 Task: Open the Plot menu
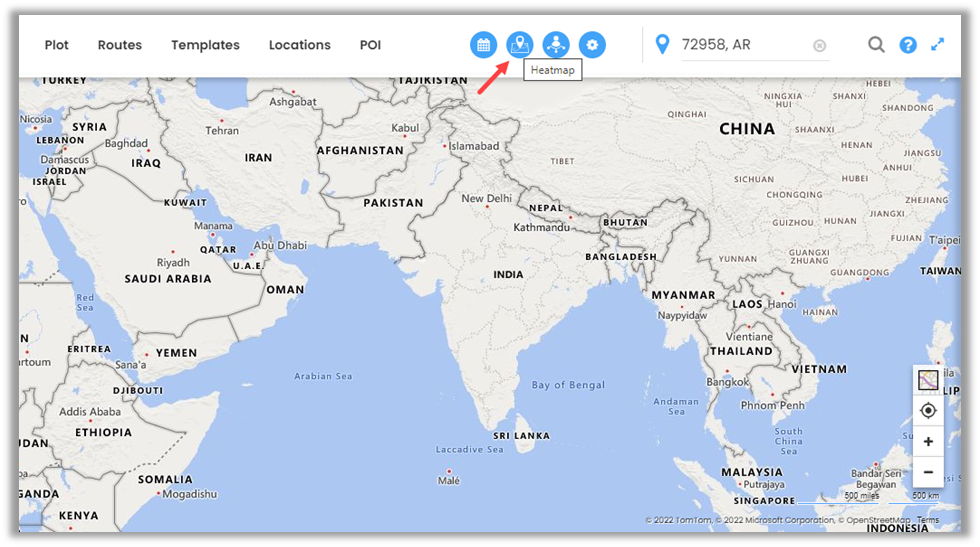point(56,45)
